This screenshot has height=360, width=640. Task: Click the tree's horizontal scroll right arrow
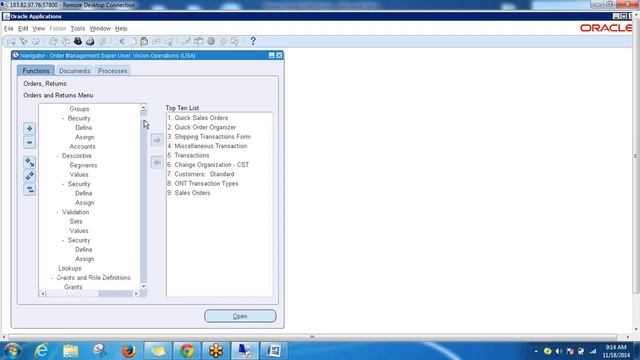(x=136, y=293)
